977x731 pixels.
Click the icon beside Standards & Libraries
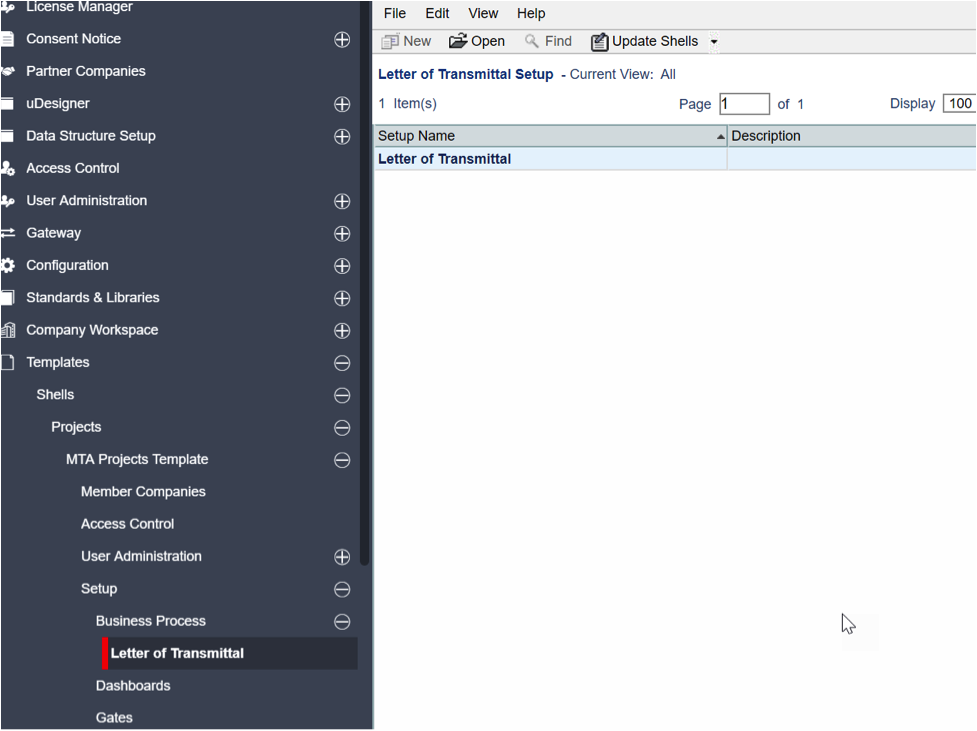(7, 298)
